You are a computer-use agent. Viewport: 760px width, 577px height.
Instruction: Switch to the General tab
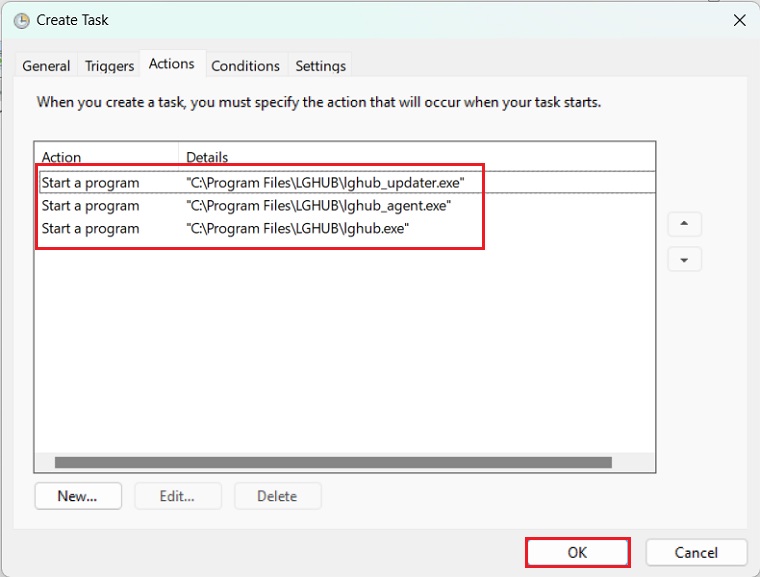[46, 65]
